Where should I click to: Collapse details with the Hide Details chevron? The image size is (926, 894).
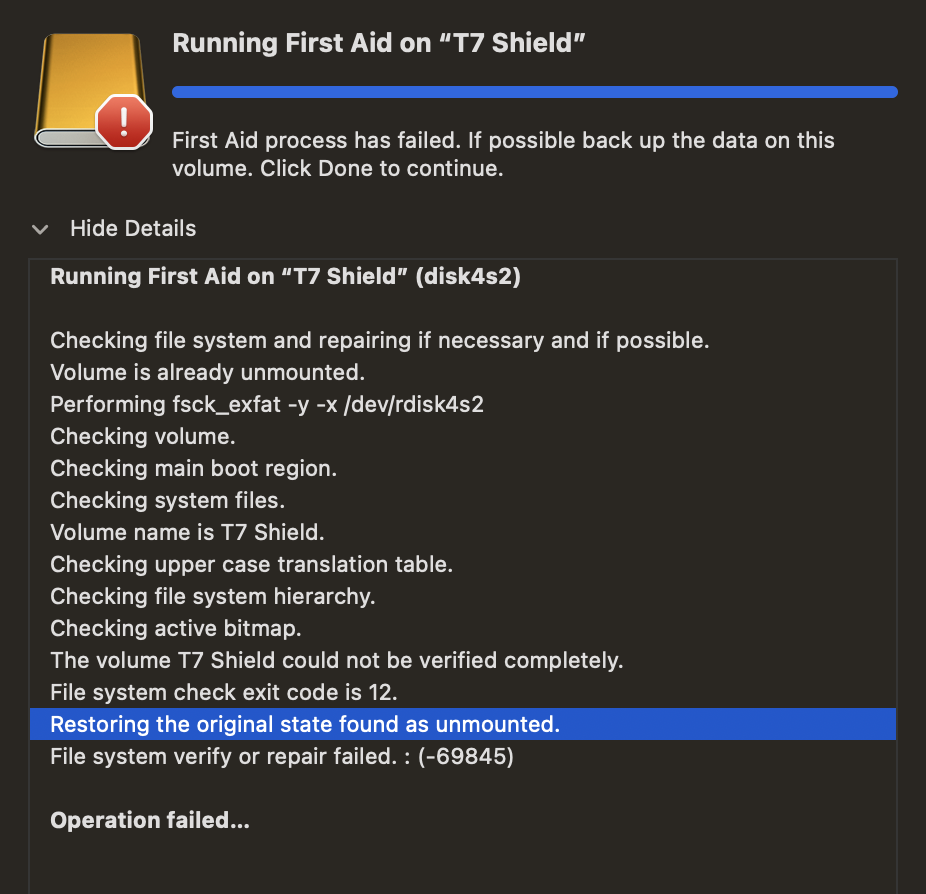coord(40,229)
